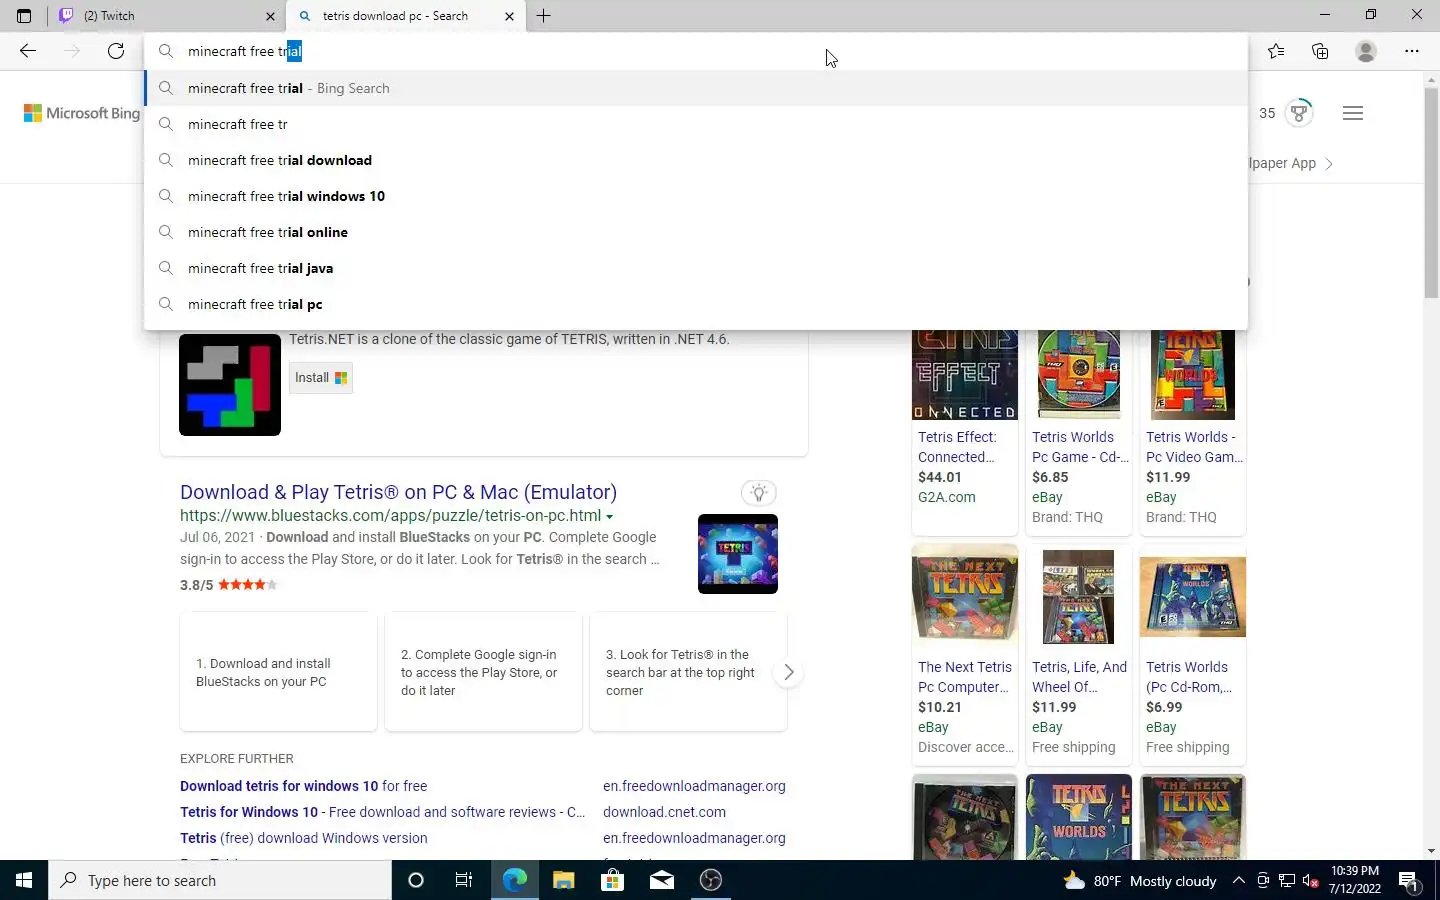Screen dimensions: 1440x900
Task: Expand the bluestacks URL dropdown arrow
Action: (x=609, y=517)
